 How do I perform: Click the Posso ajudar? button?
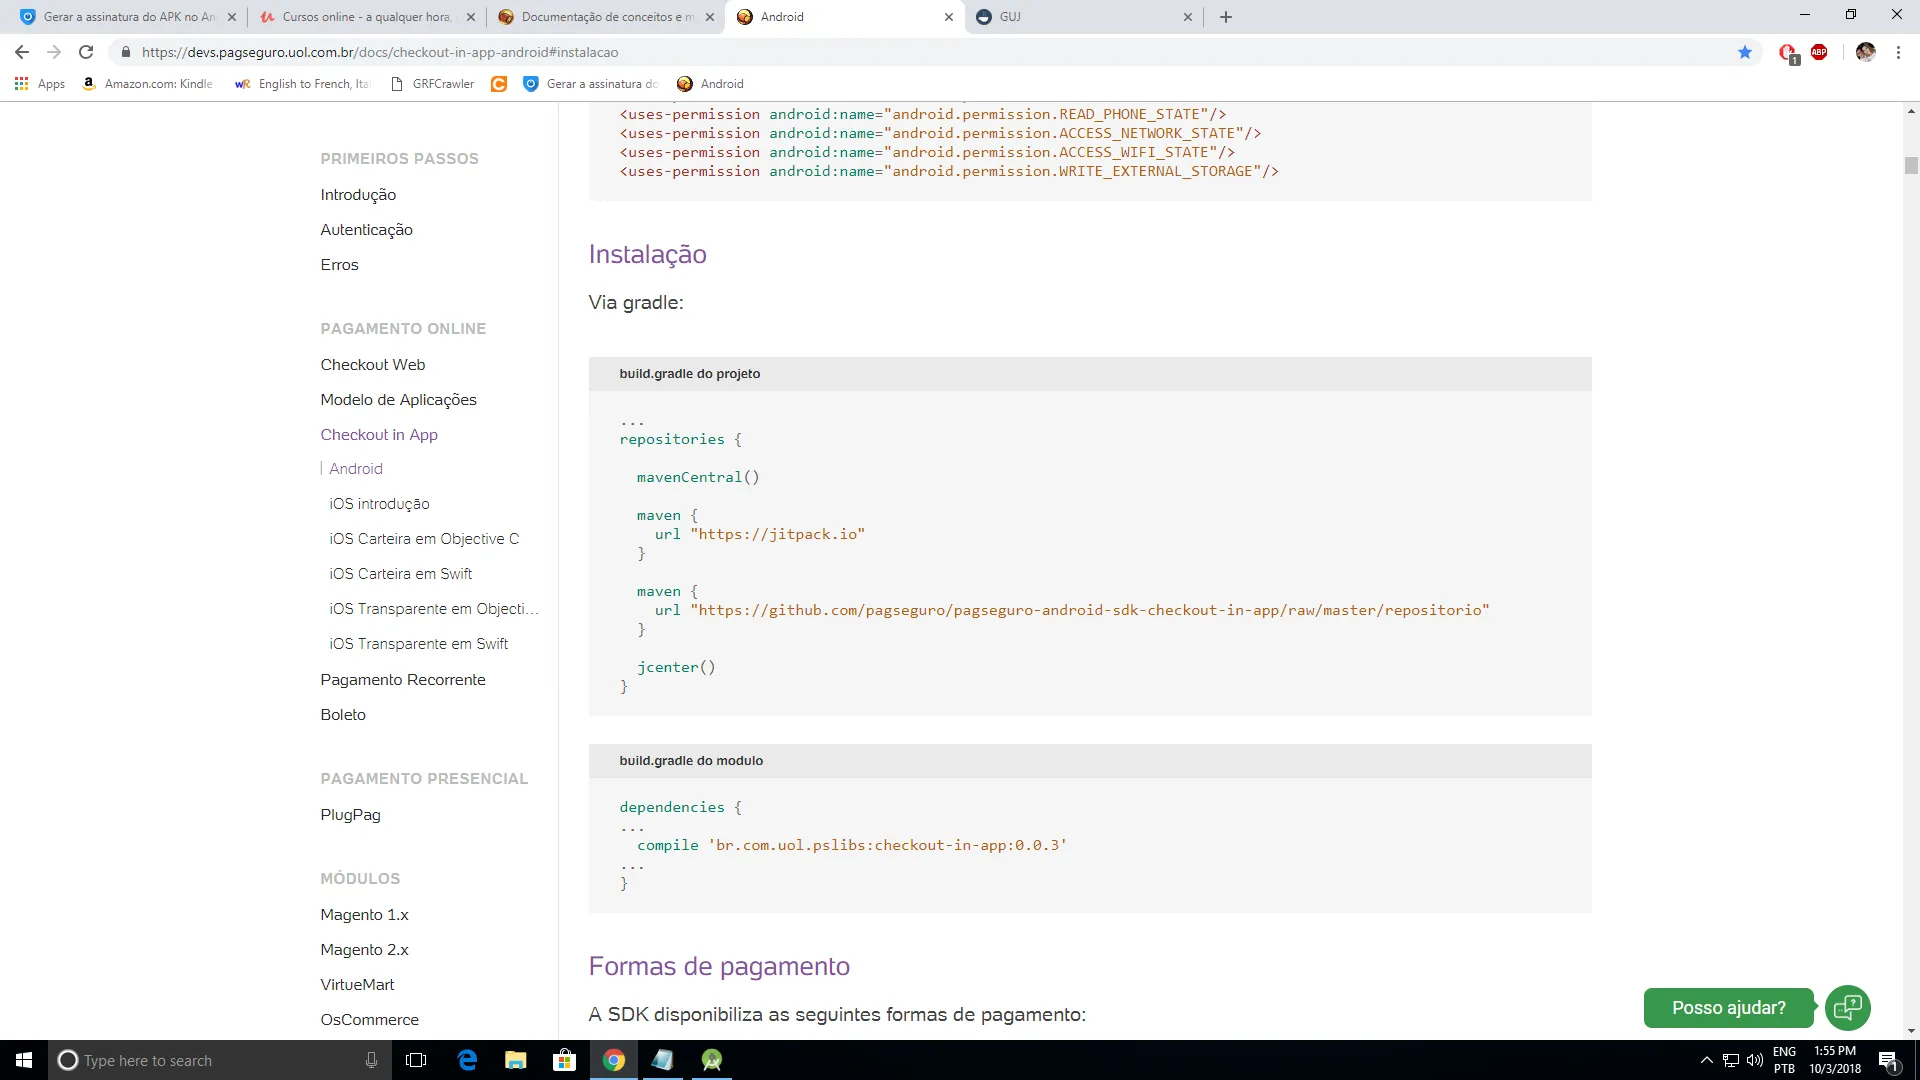pyautogui.click(x=1728, y=1007)
